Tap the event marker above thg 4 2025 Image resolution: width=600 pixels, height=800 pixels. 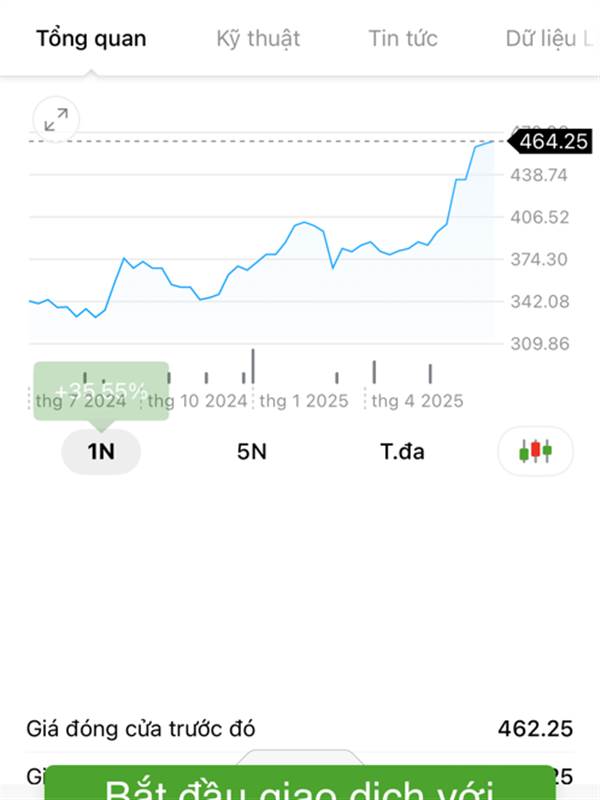click(430, 373)
